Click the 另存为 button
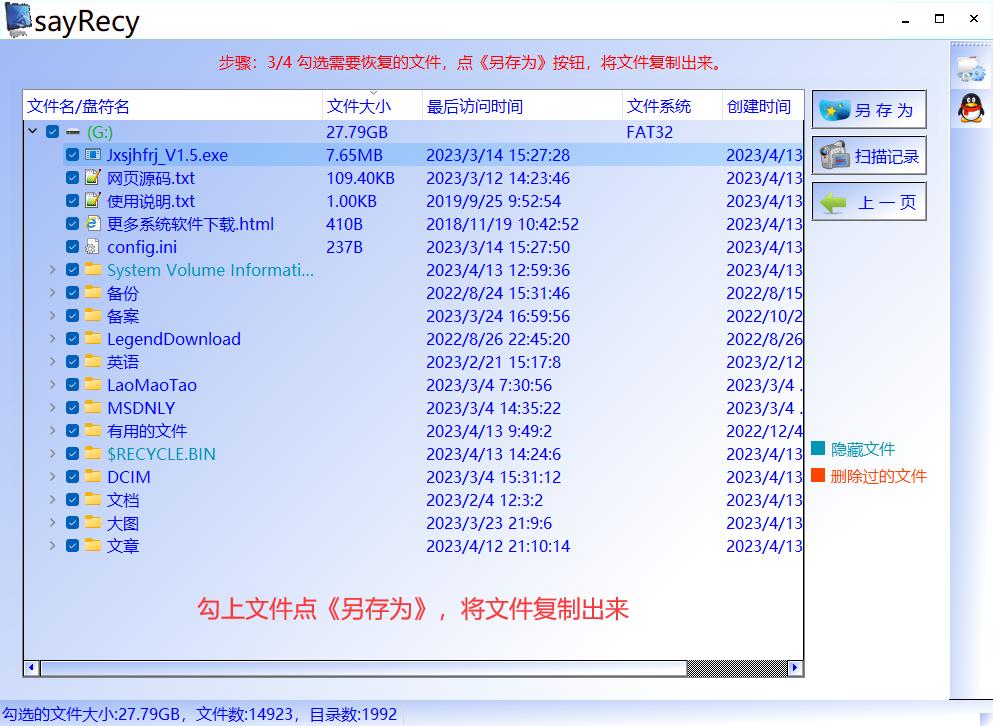993x726 pixels. (868, 108)
